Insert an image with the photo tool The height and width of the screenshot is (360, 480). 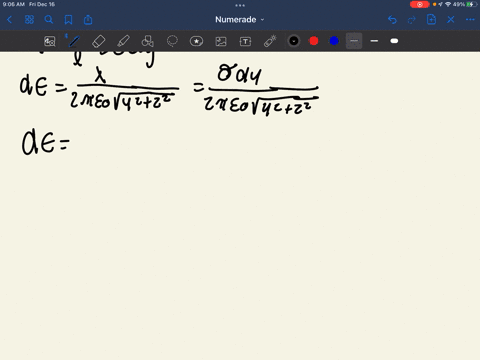[x=221, y=41]
